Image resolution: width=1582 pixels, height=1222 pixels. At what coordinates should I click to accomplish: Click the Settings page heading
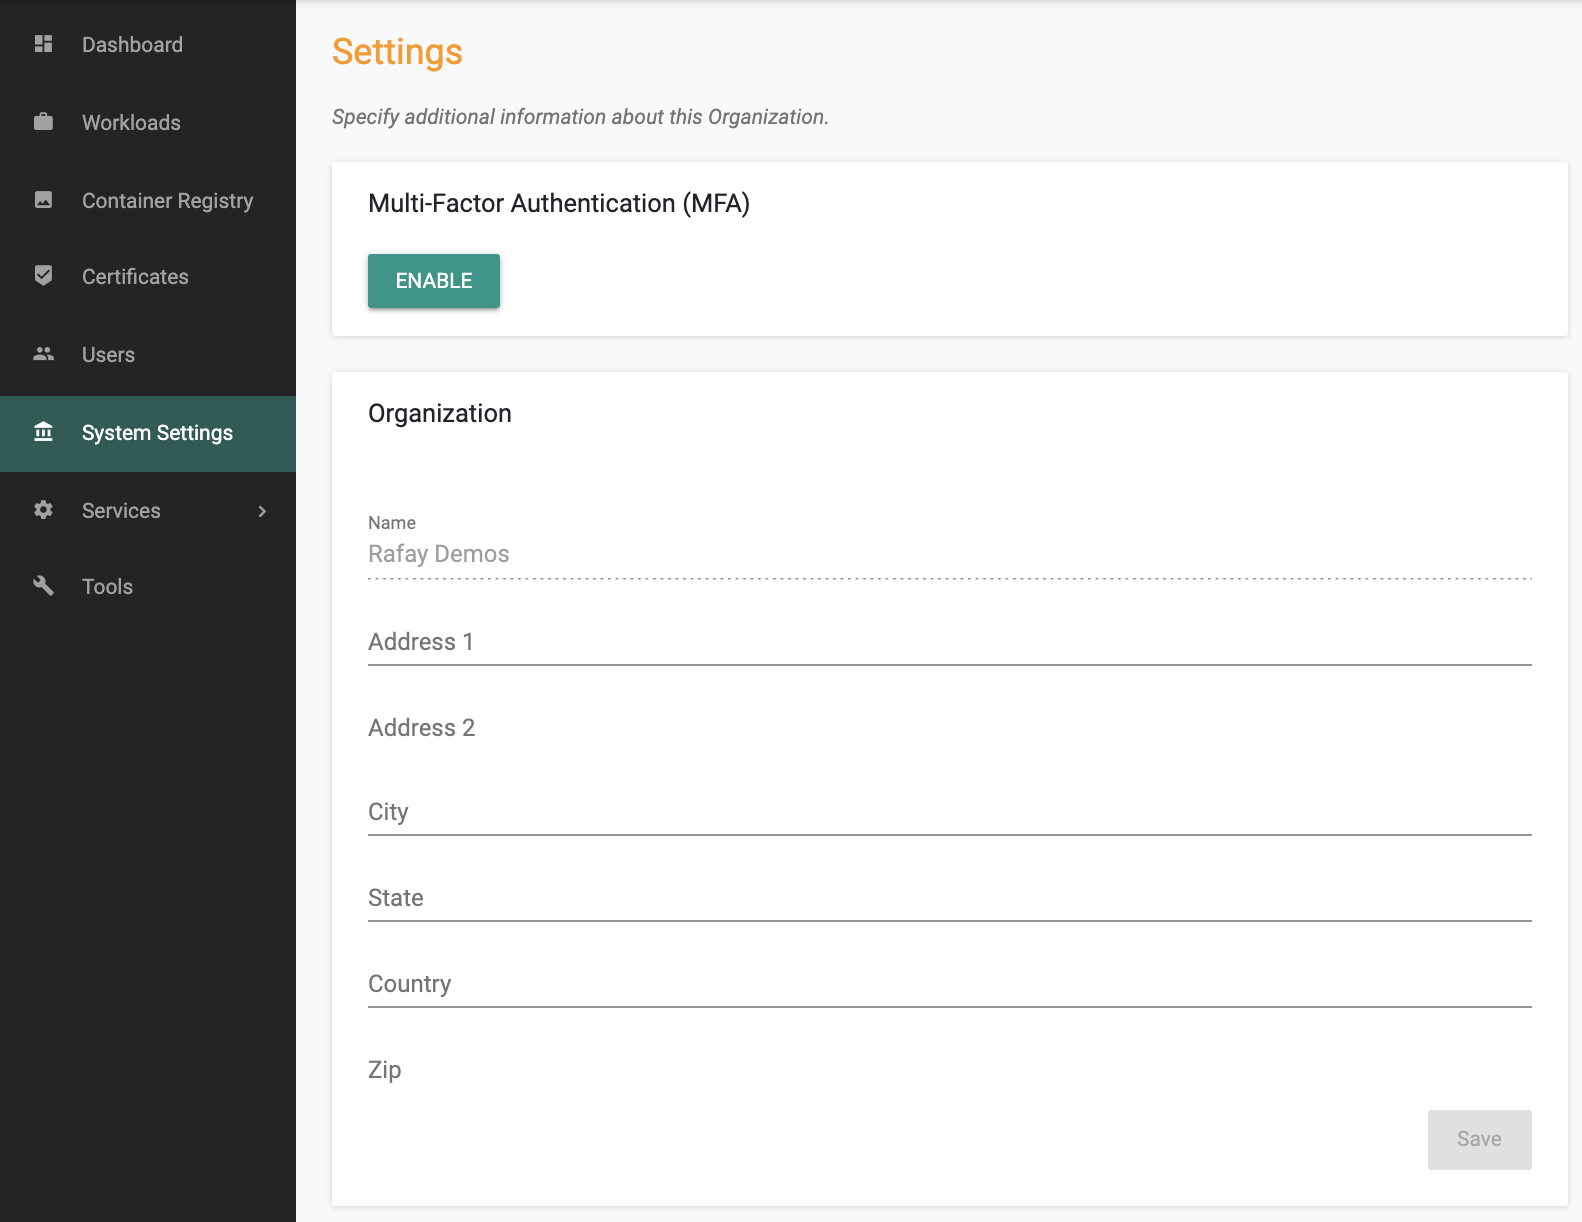pos(397,52)
